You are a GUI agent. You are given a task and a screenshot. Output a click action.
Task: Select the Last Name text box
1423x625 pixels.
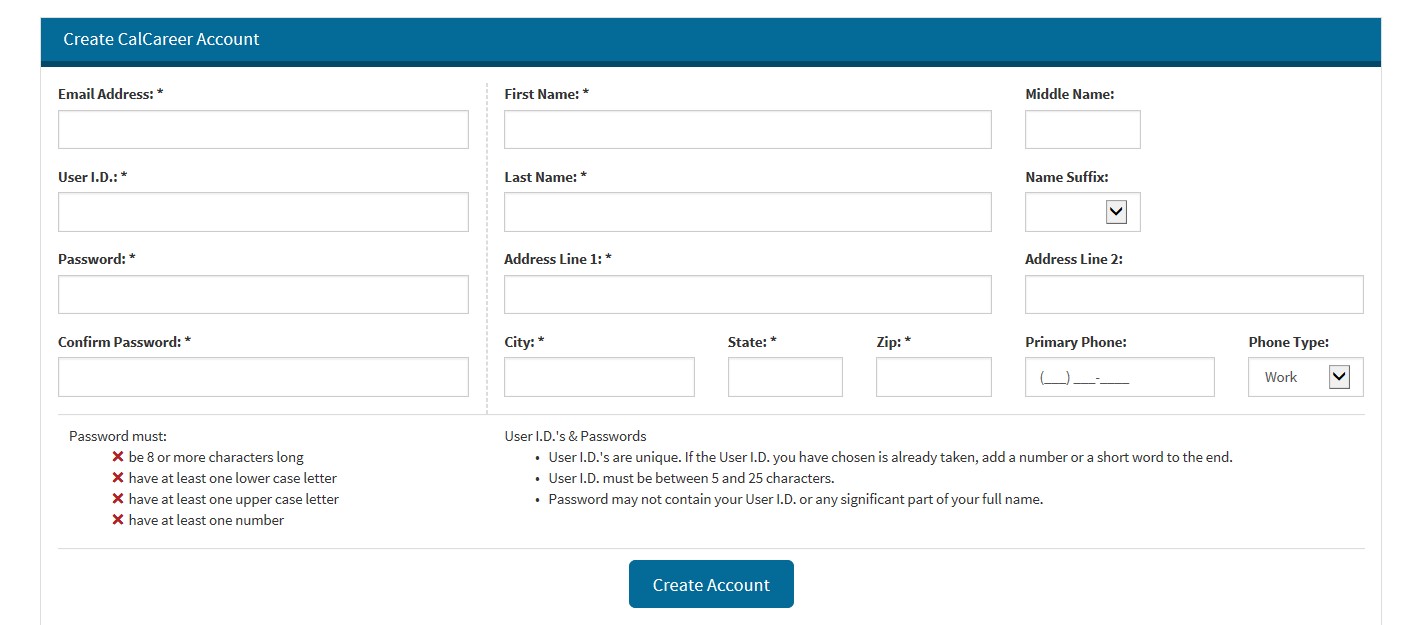(748, 212)
